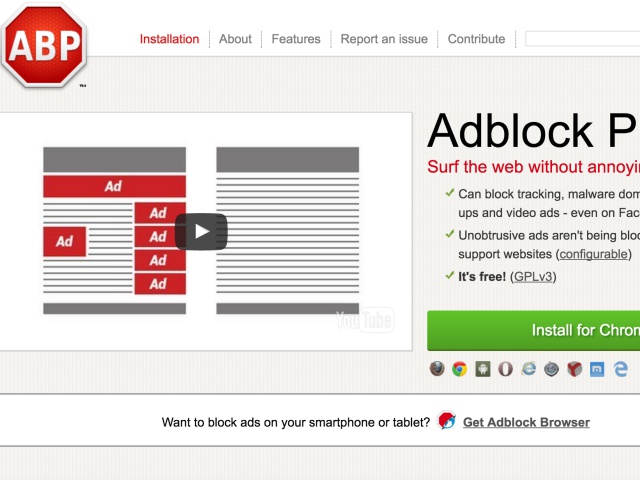Navigate to Report an issue

384,39
